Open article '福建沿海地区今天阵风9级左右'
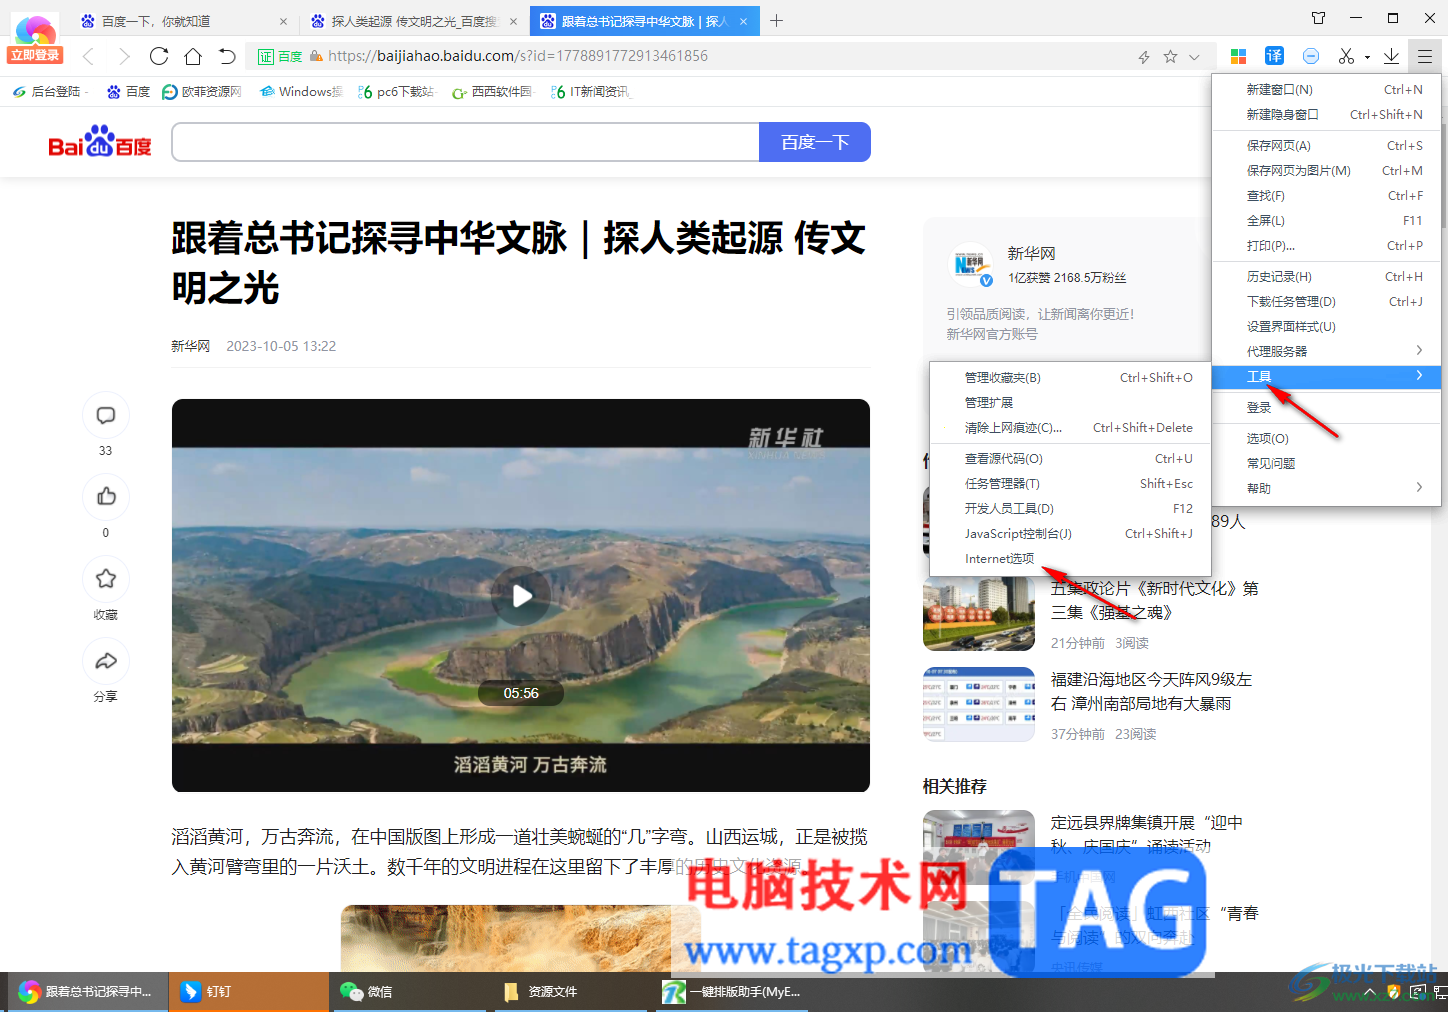This screenshot has height=1012, width=1448. pyautogui.click(x=1151, y=692)
